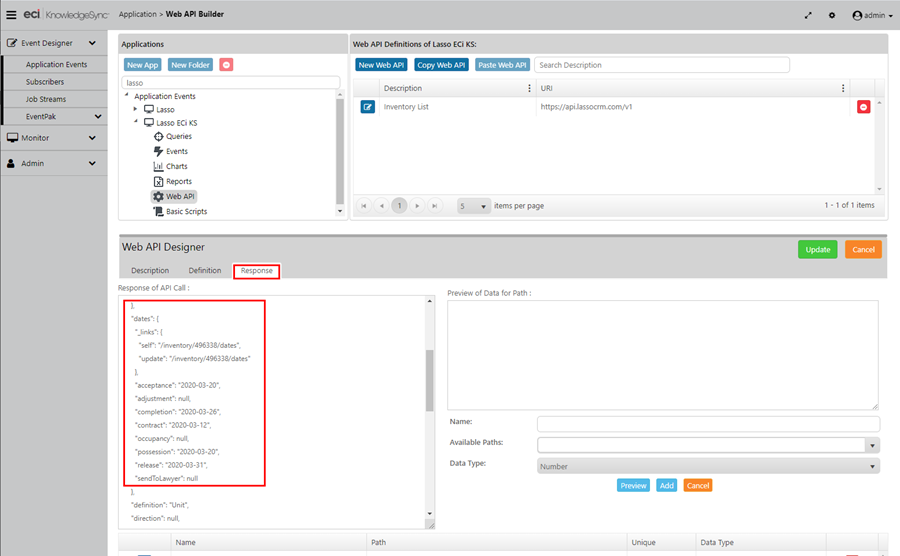Select the Inventory List description cell

(x=457, y=107)
